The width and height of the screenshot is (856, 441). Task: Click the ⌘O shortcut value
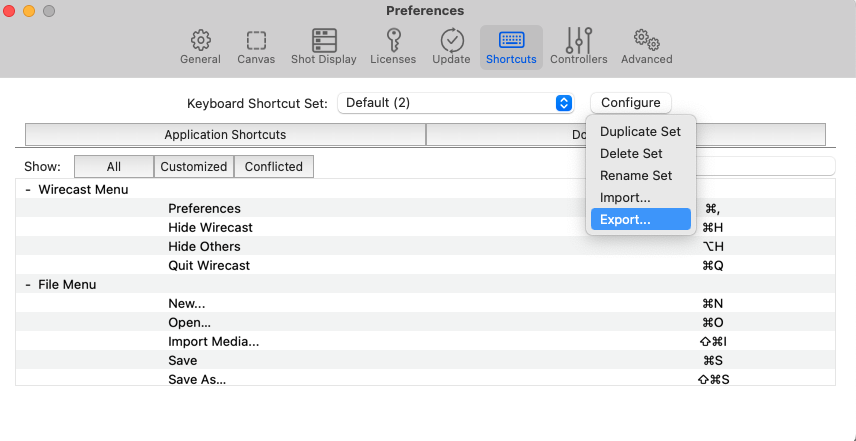click(x=714, y=323)
